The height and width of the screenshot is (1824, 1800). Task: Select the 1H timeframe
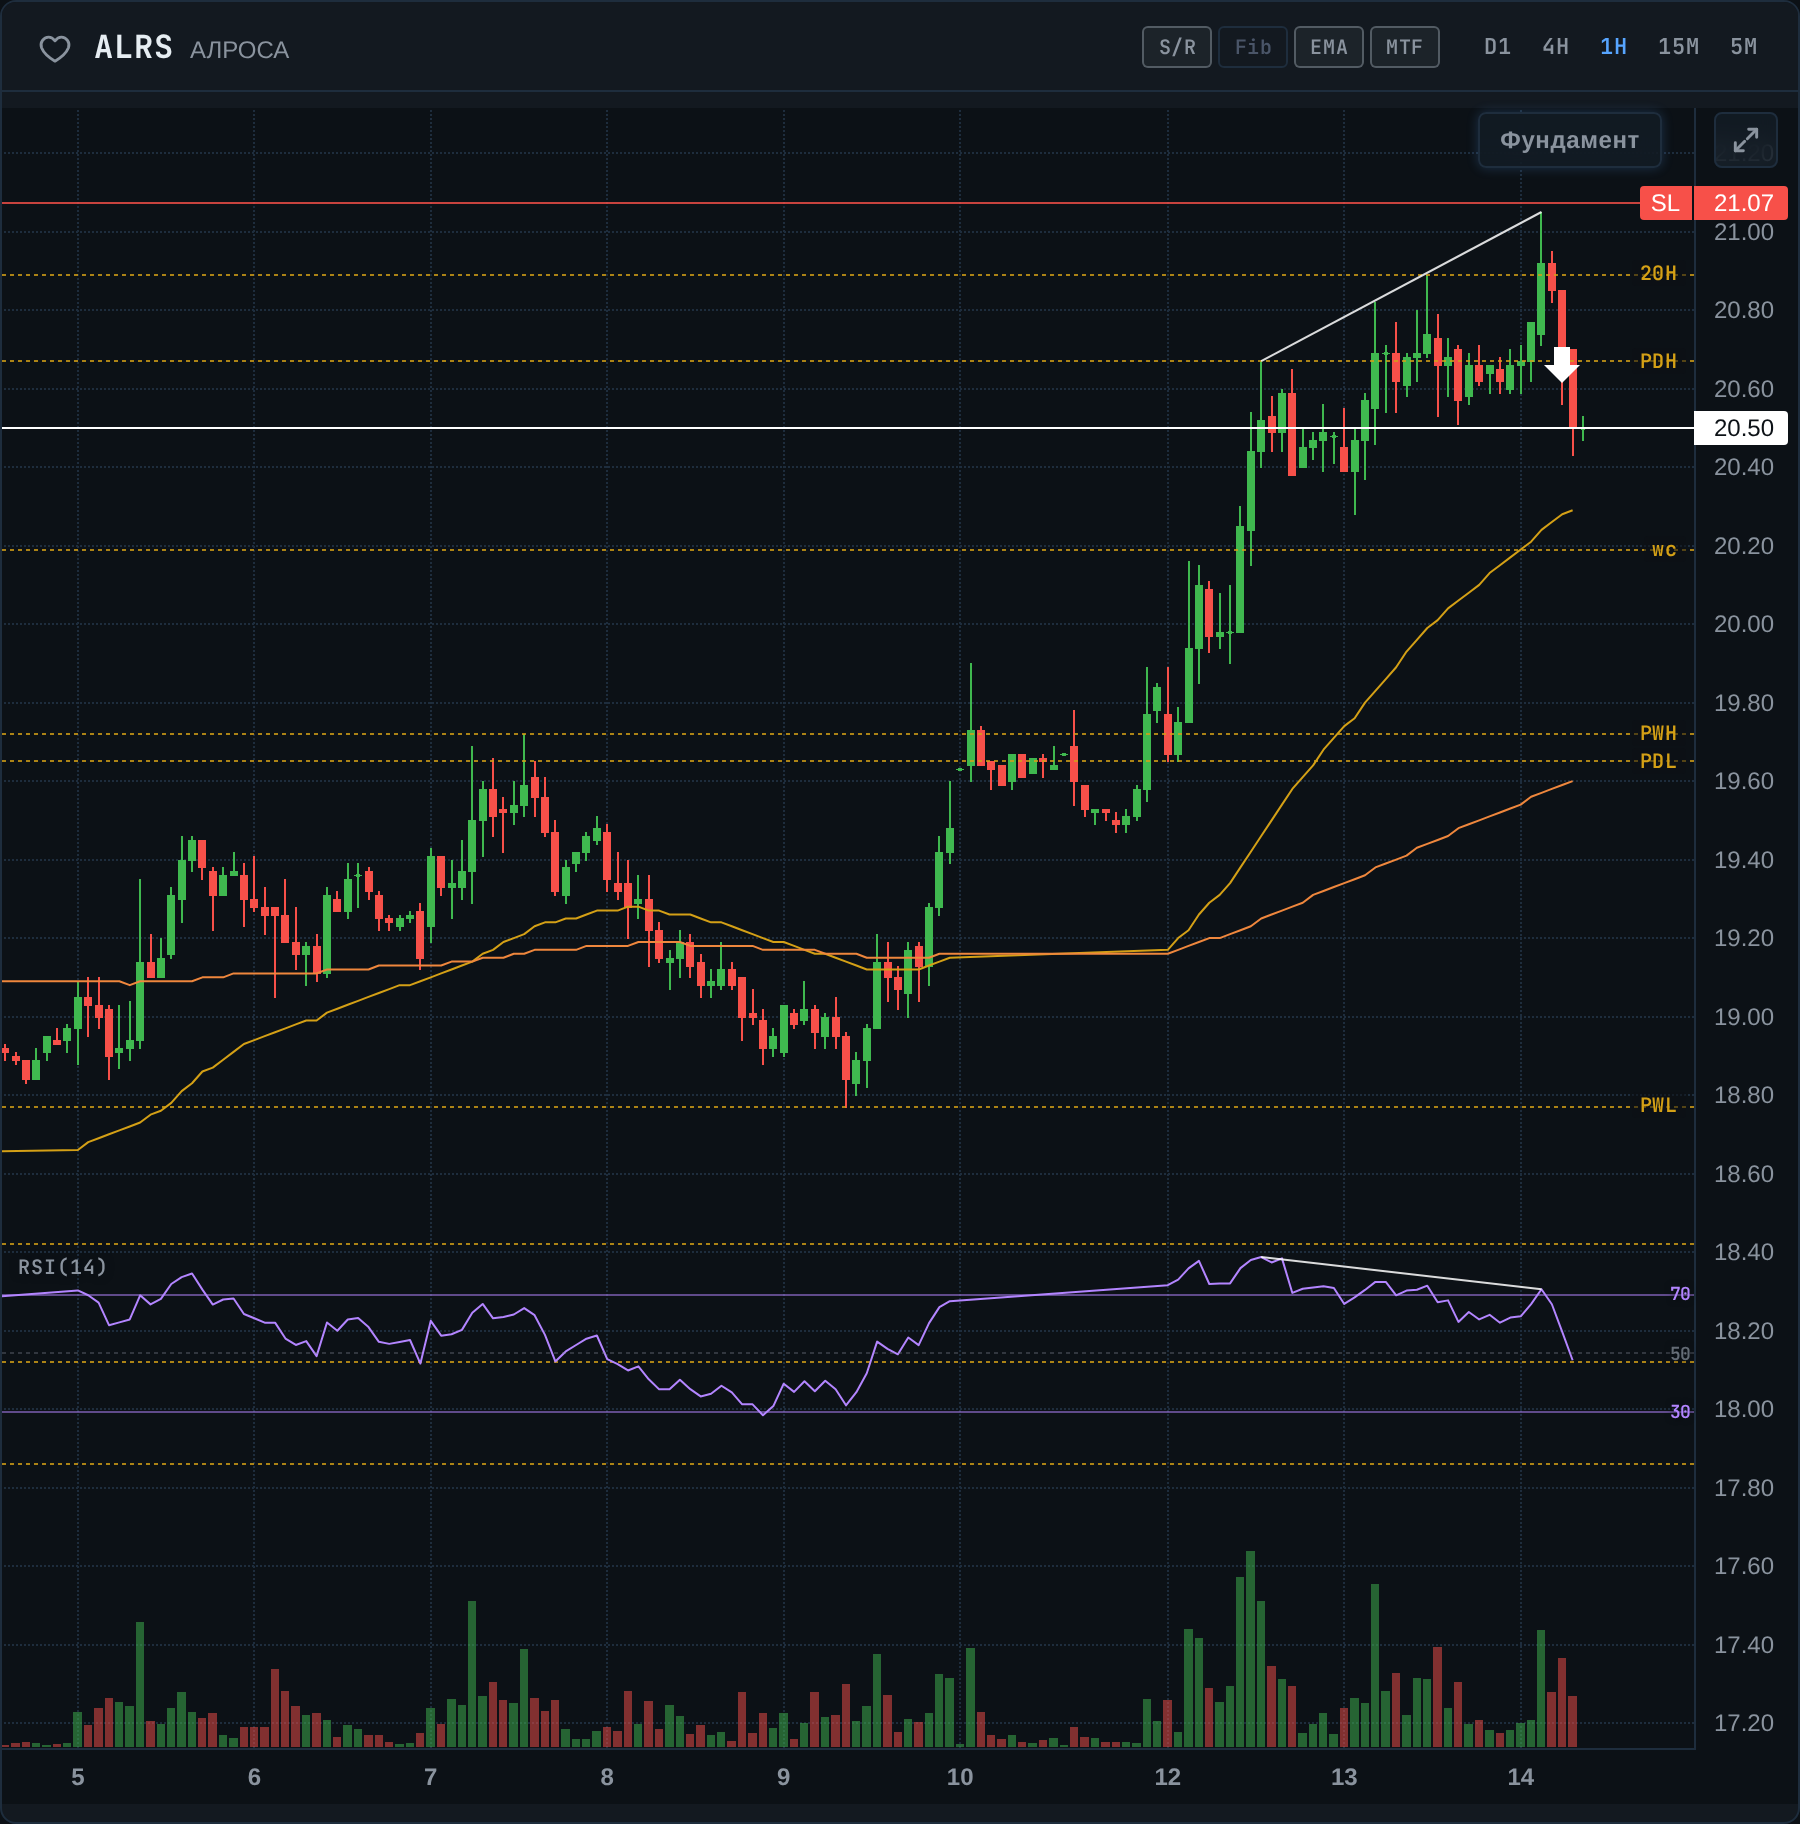click(1613, 47)
